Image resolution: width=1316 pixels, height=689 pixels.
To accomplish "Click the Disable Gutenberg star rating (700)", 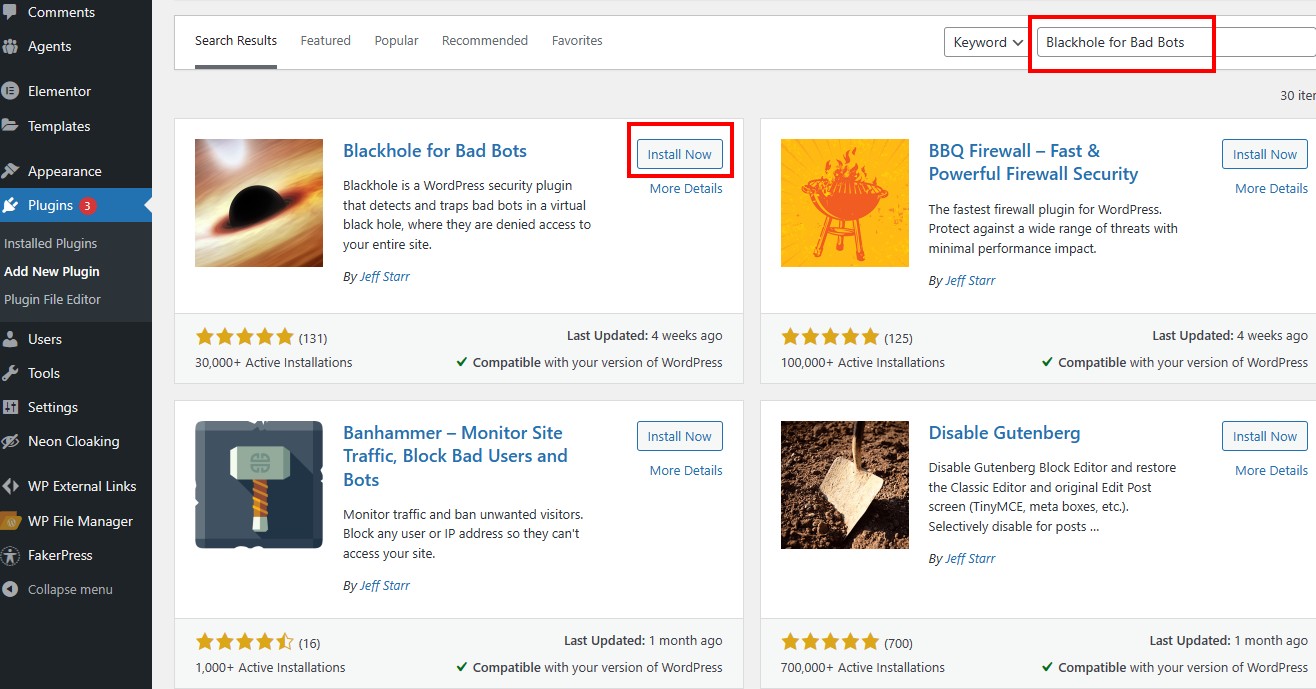I will pos(830,642).
